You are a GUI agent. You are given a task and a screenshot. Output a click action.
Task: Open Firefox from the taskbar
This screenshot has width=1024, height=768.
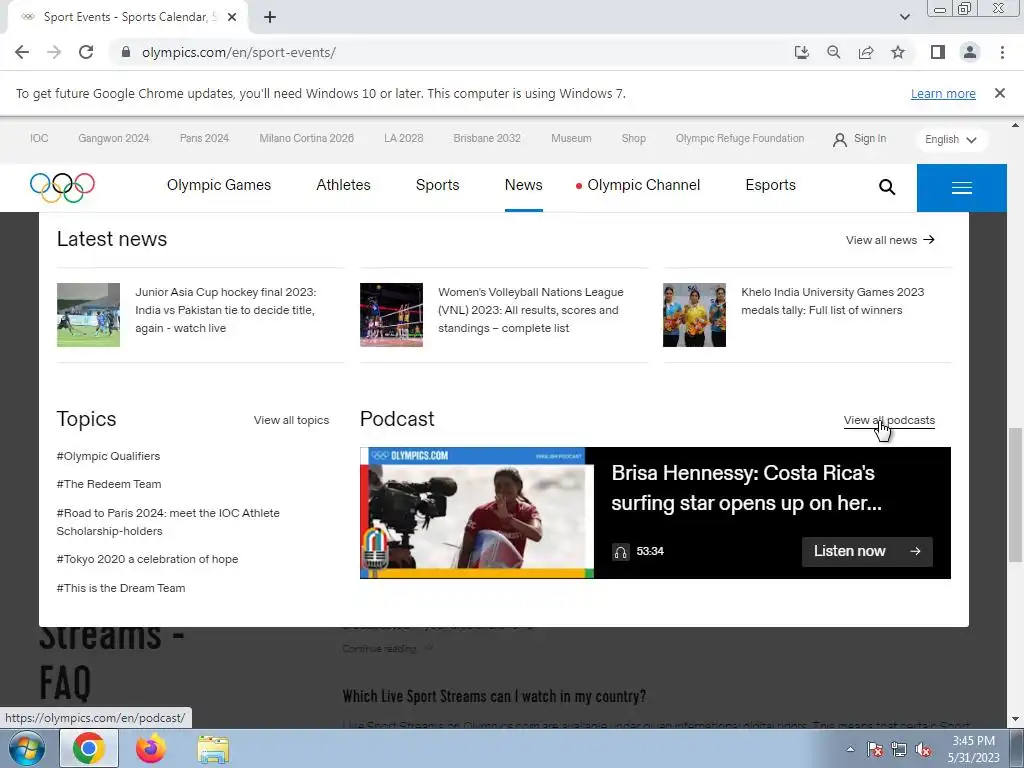click(x=151, y=749)
